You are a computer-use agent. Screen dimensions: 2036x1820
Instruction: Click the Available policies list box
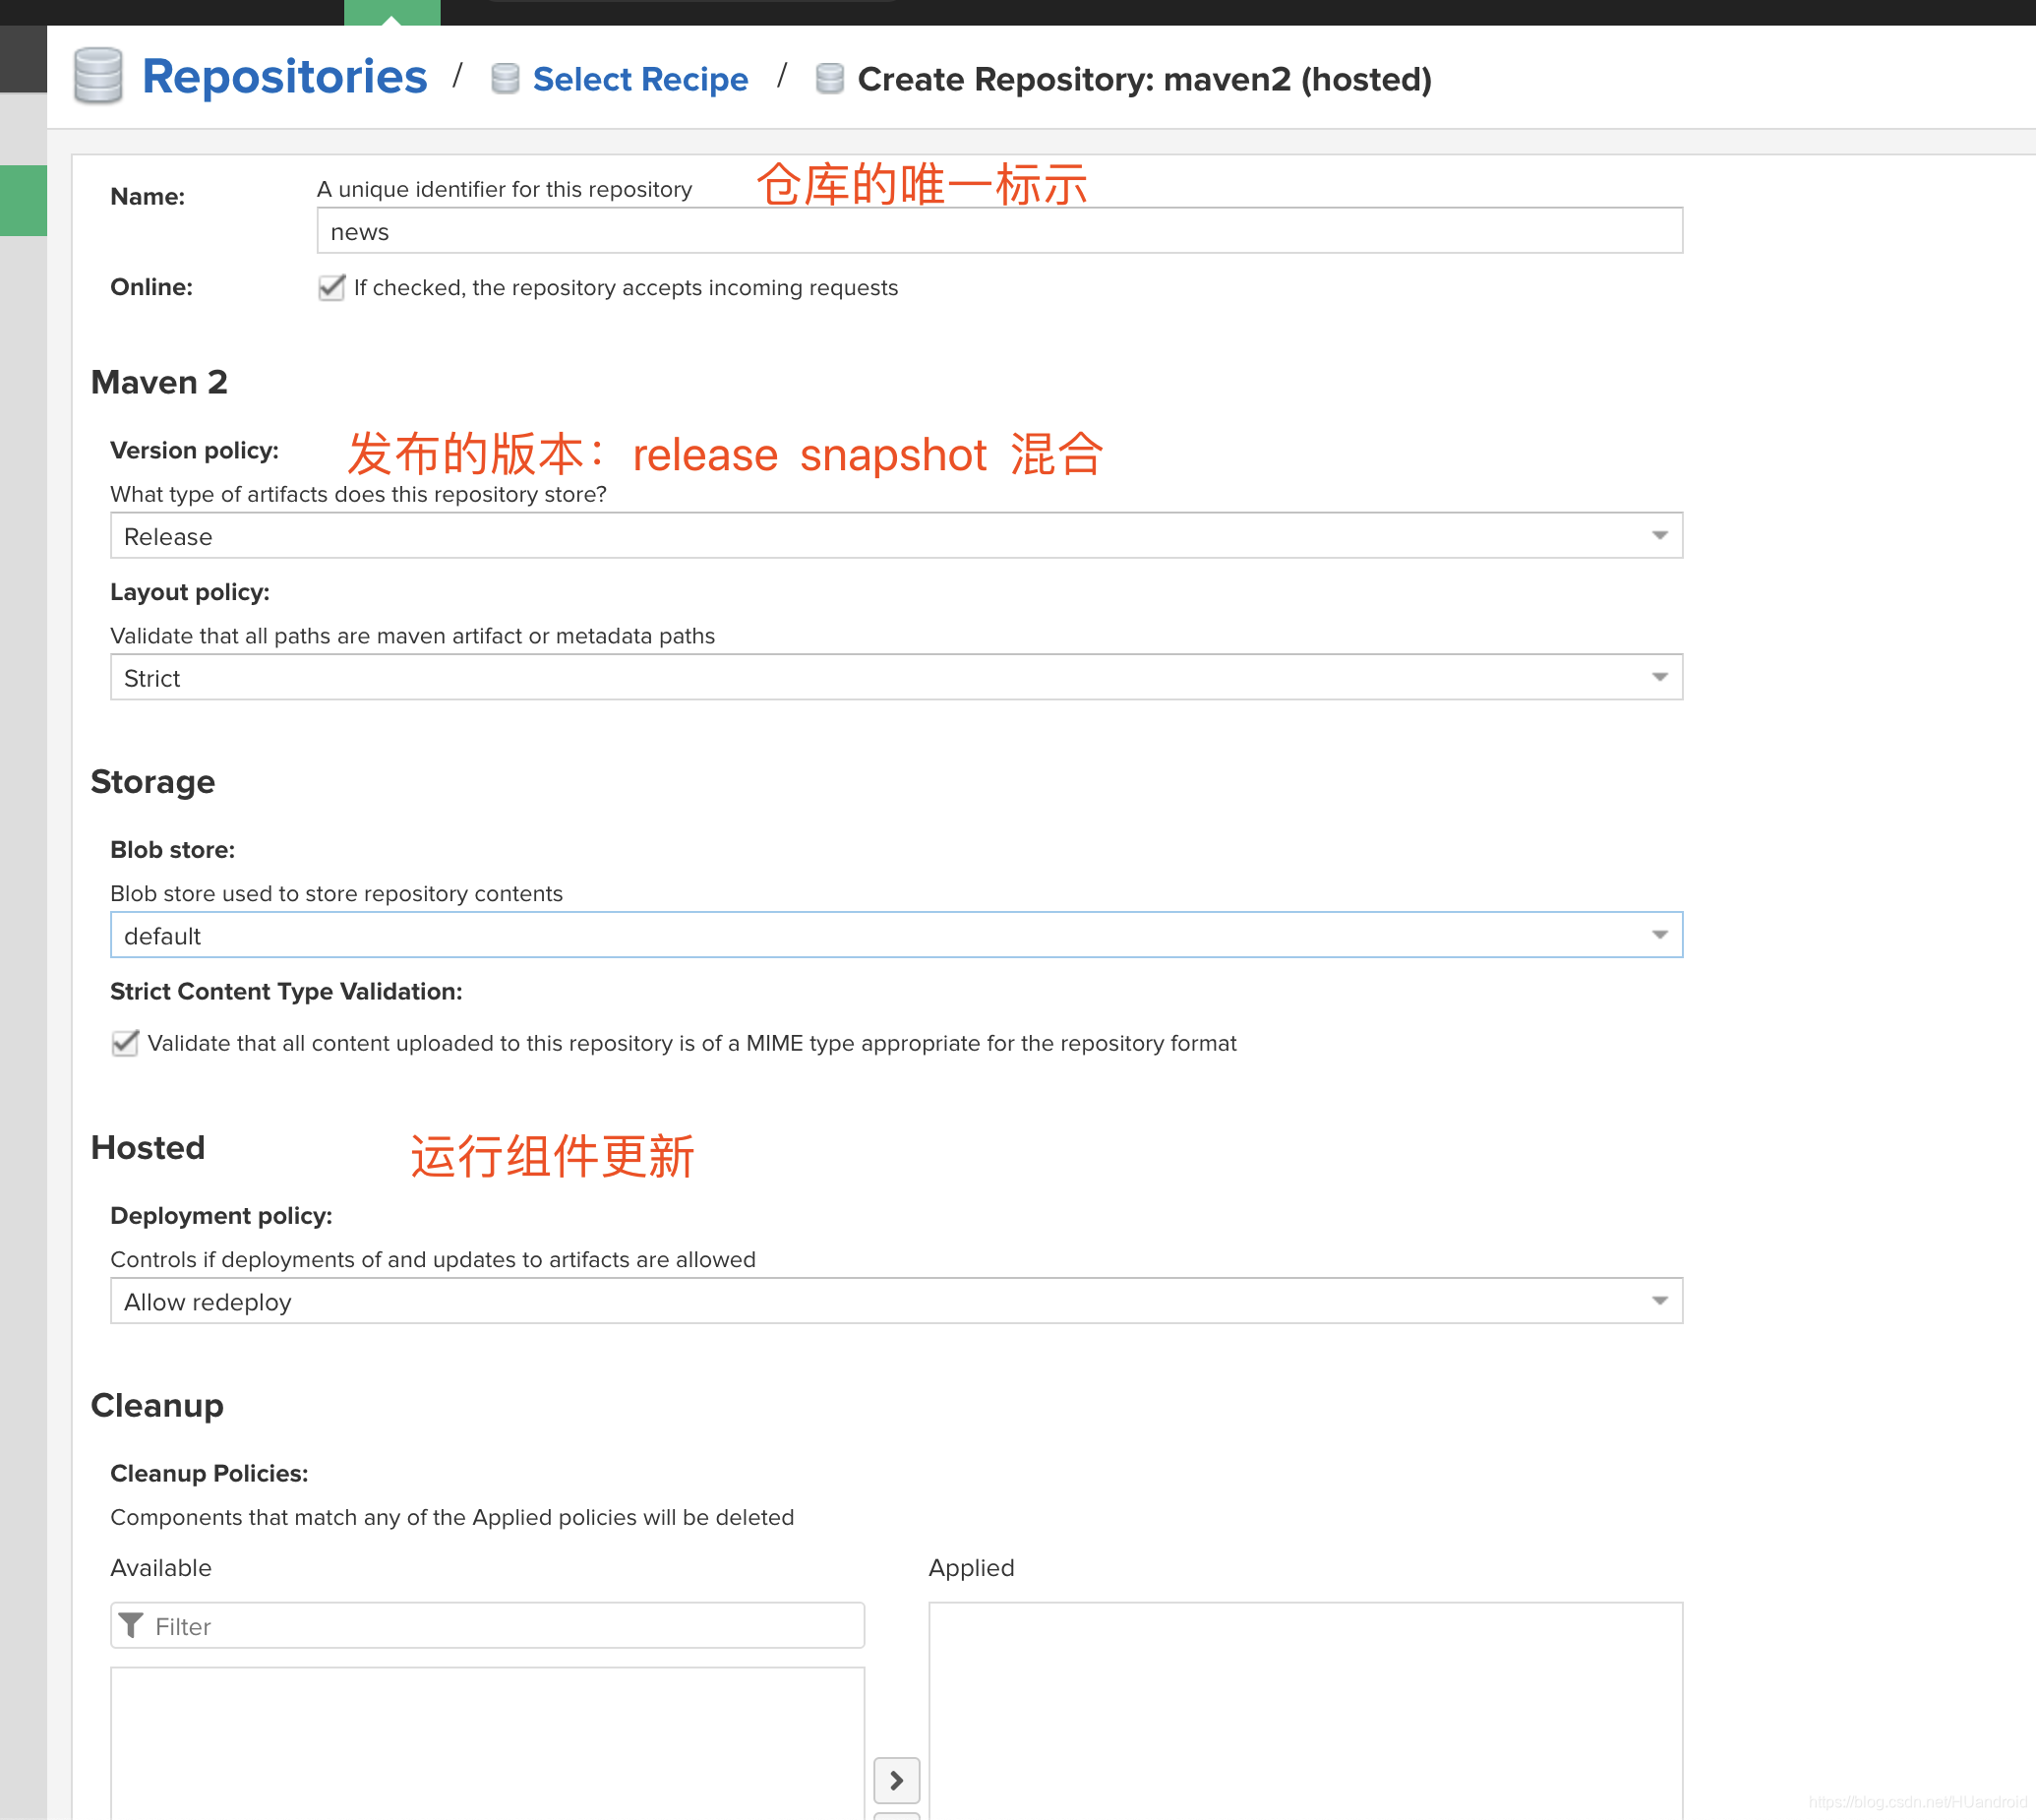(x=487, y=1742)
